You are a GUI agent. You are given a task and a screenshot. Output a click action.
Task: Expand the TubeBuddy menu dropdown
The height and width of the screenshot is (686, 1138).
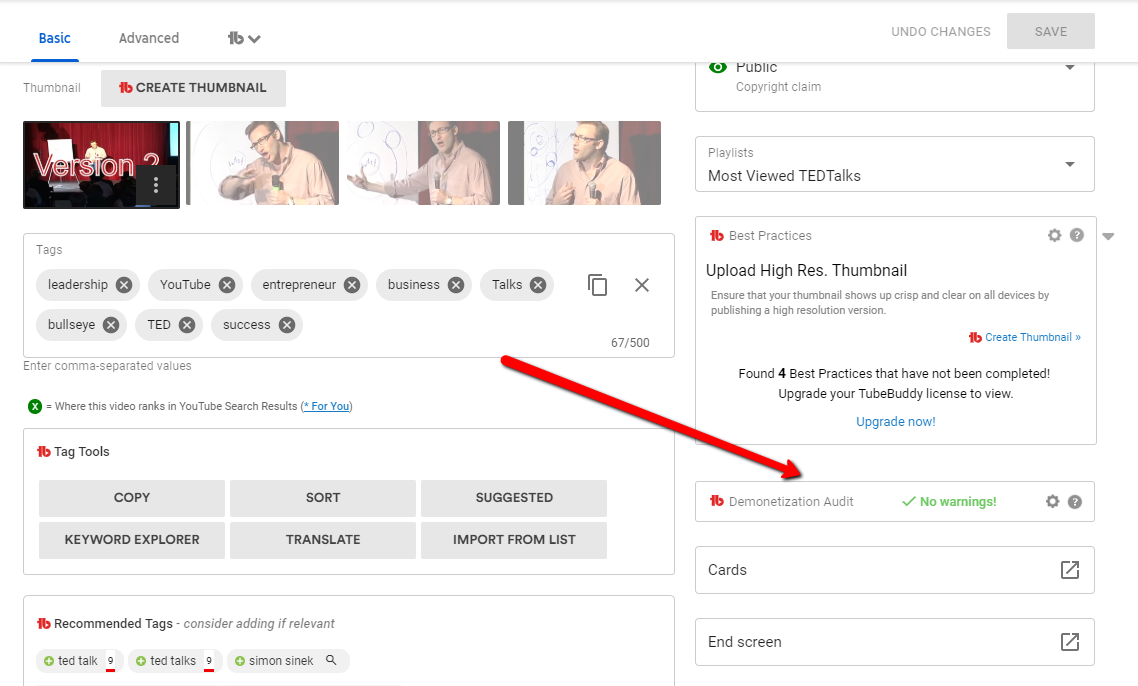click(244, 38)
